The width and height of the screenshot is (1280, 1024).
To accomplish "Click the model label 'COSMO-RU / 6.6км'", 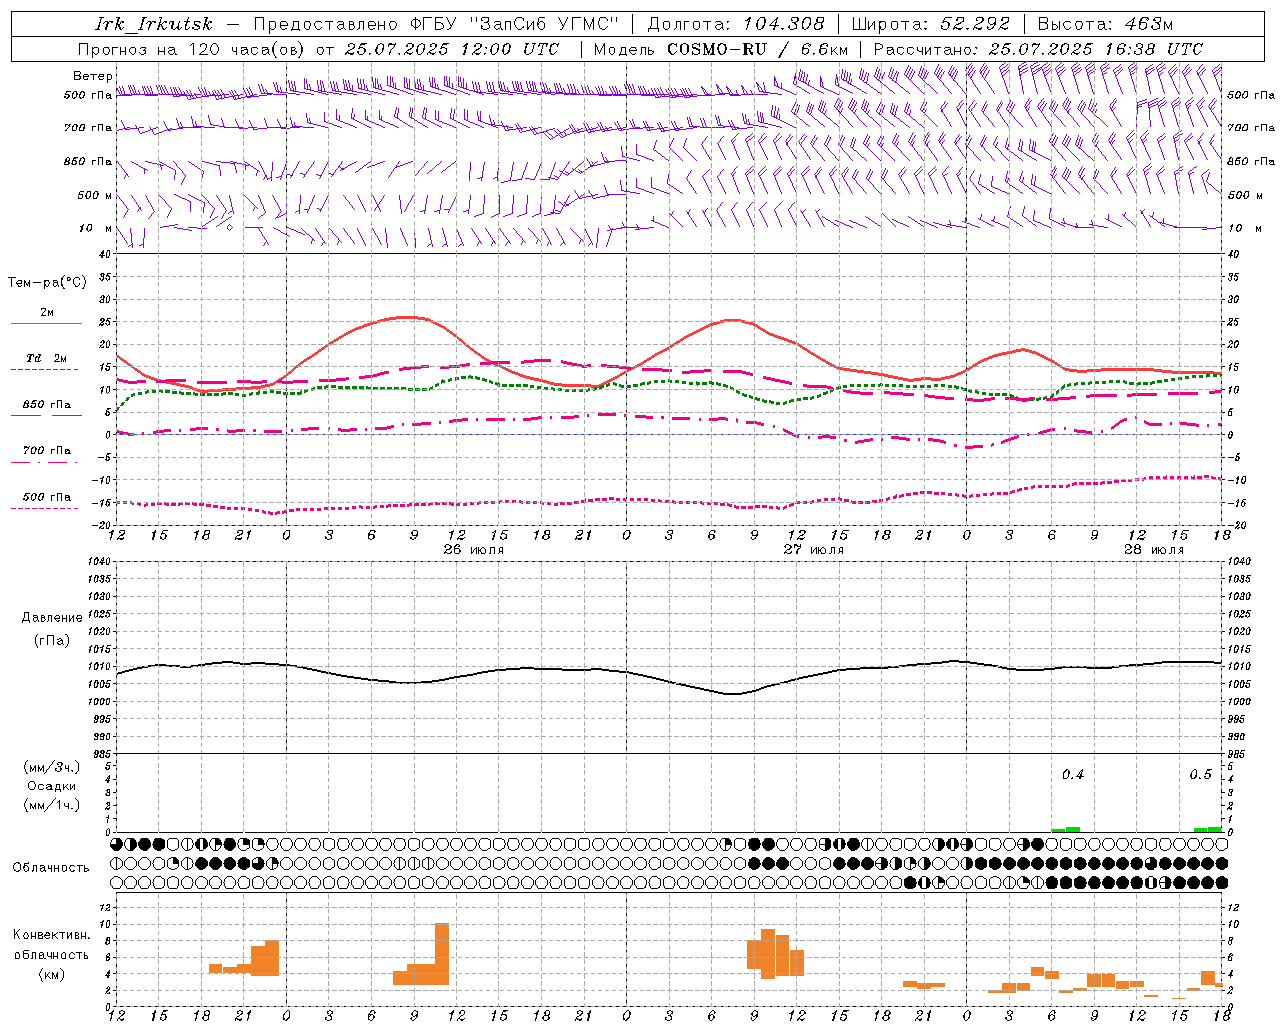I will tap(758, 49).
